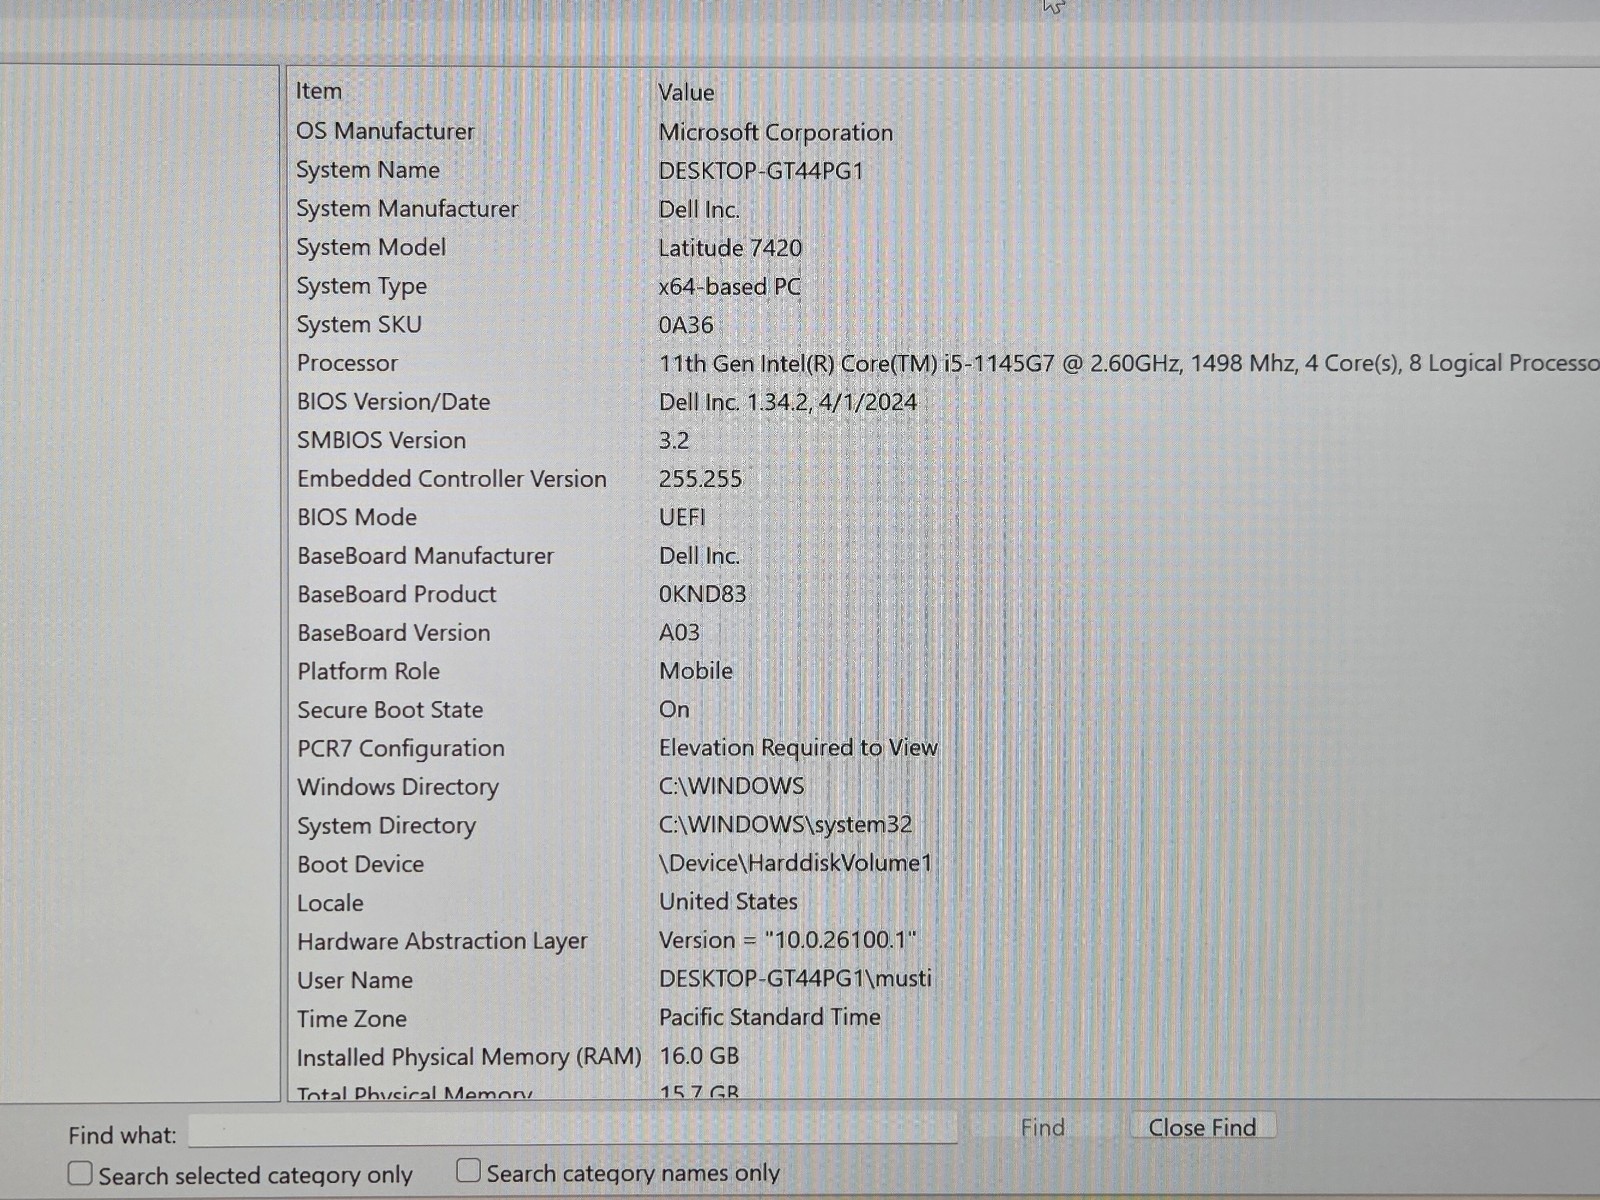Select the 3.2 SMBIOS value
1600x1200 pixels.
tap(674, 440)
